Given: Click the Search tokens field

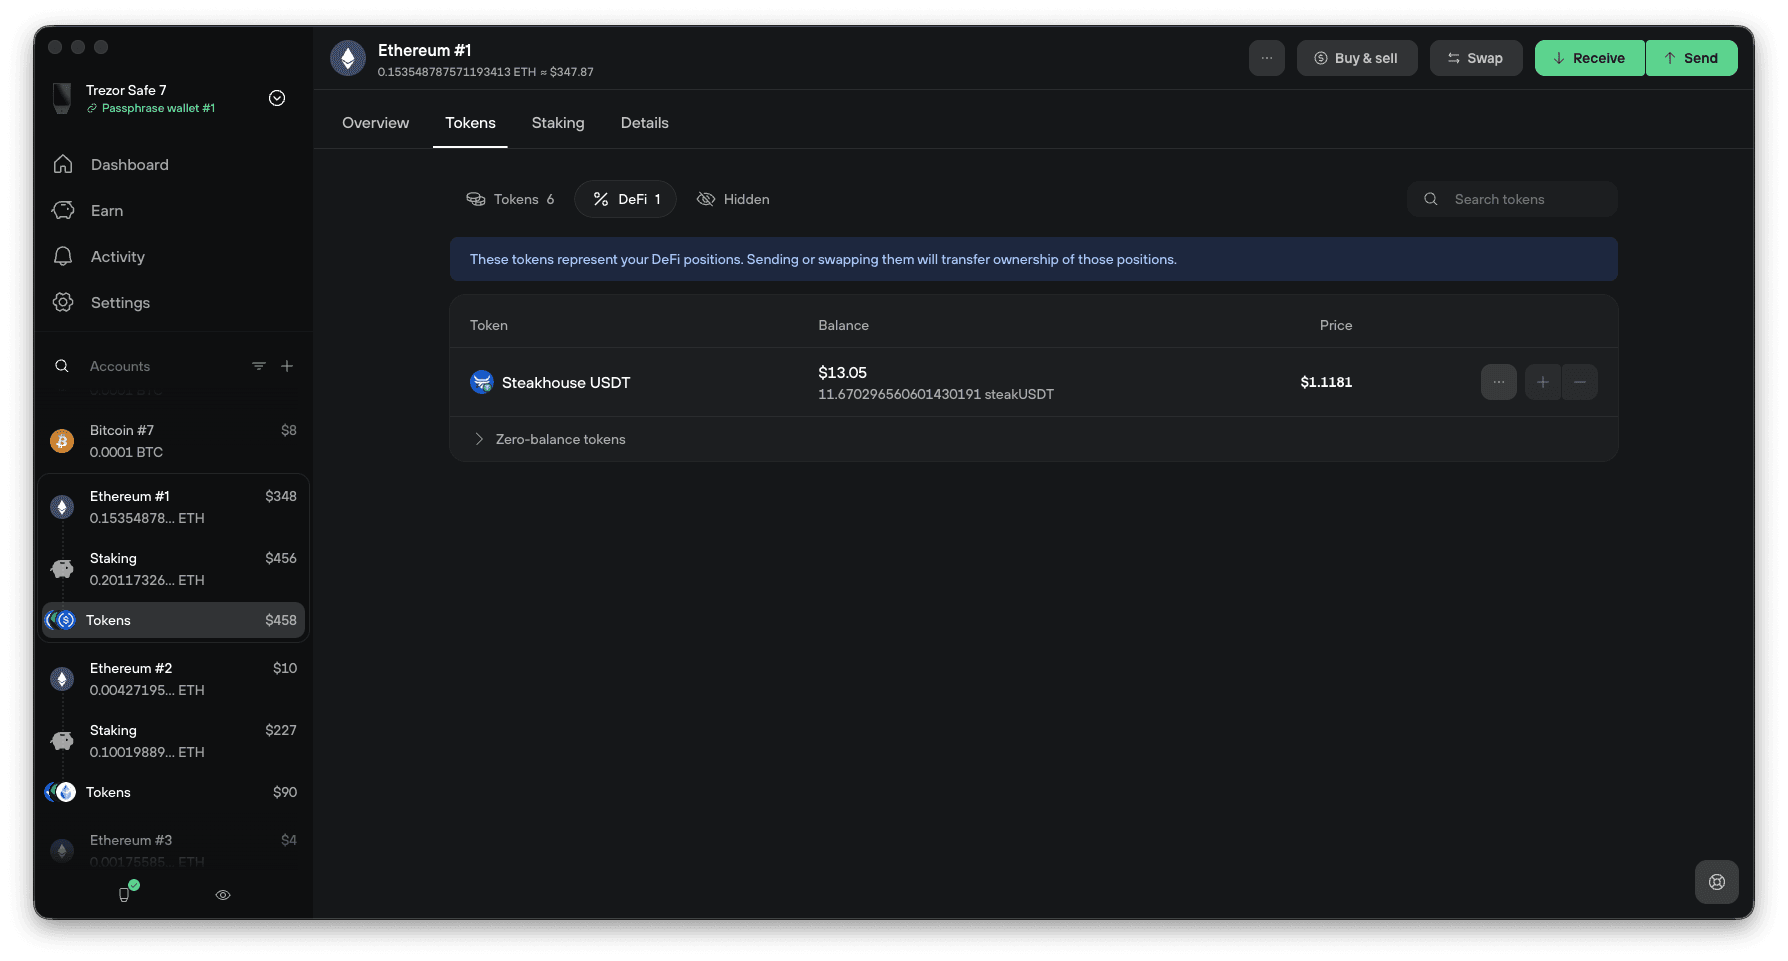Looking at the screenshot, I should click(x=1512, y=199).
